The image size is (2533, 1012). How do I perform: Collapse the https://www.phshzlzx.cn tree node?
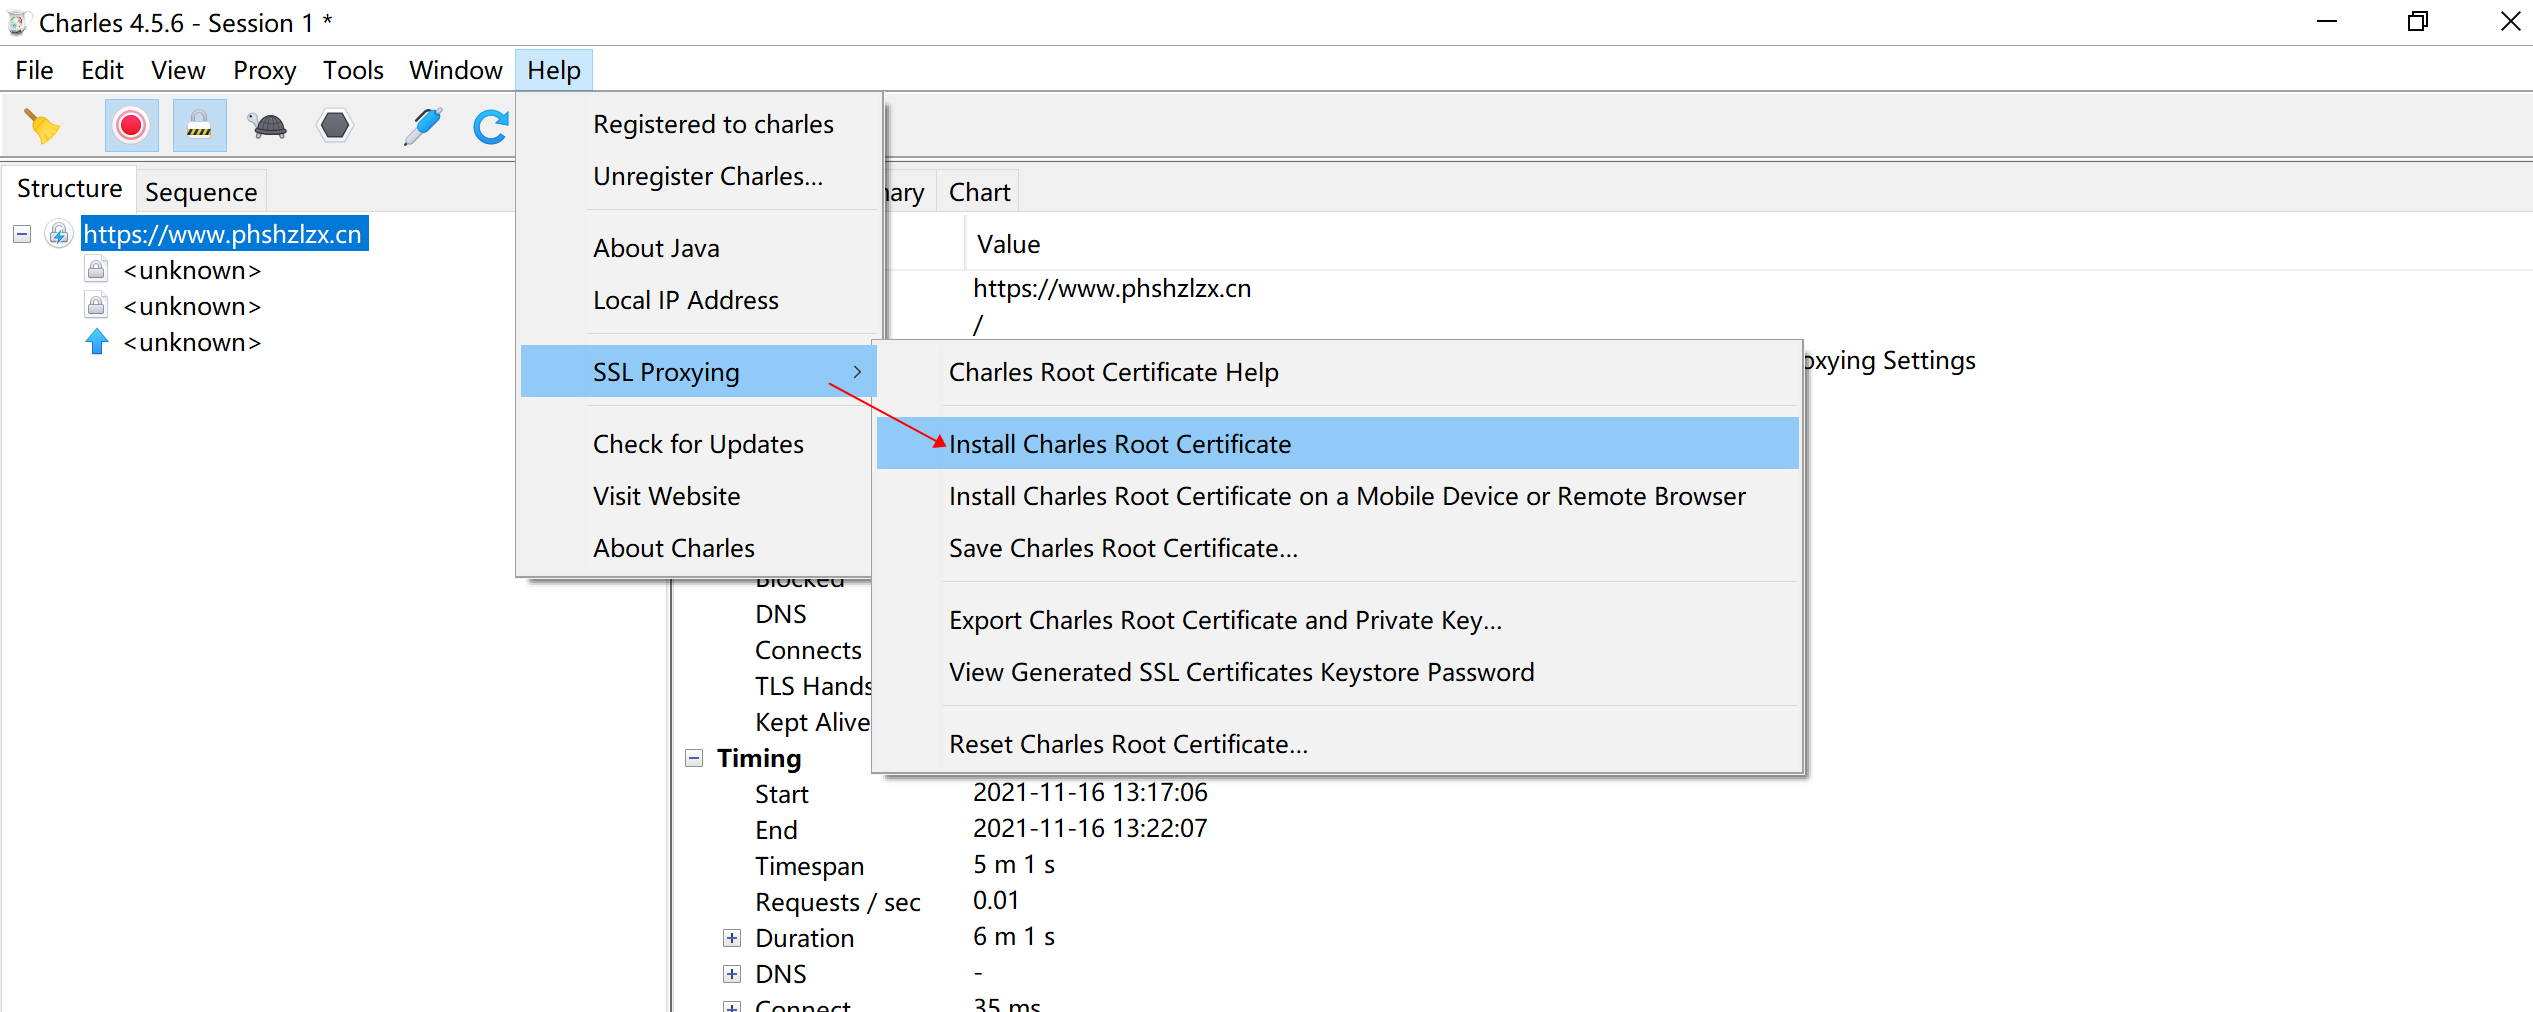pyautogui.click(x=22, y=234)
